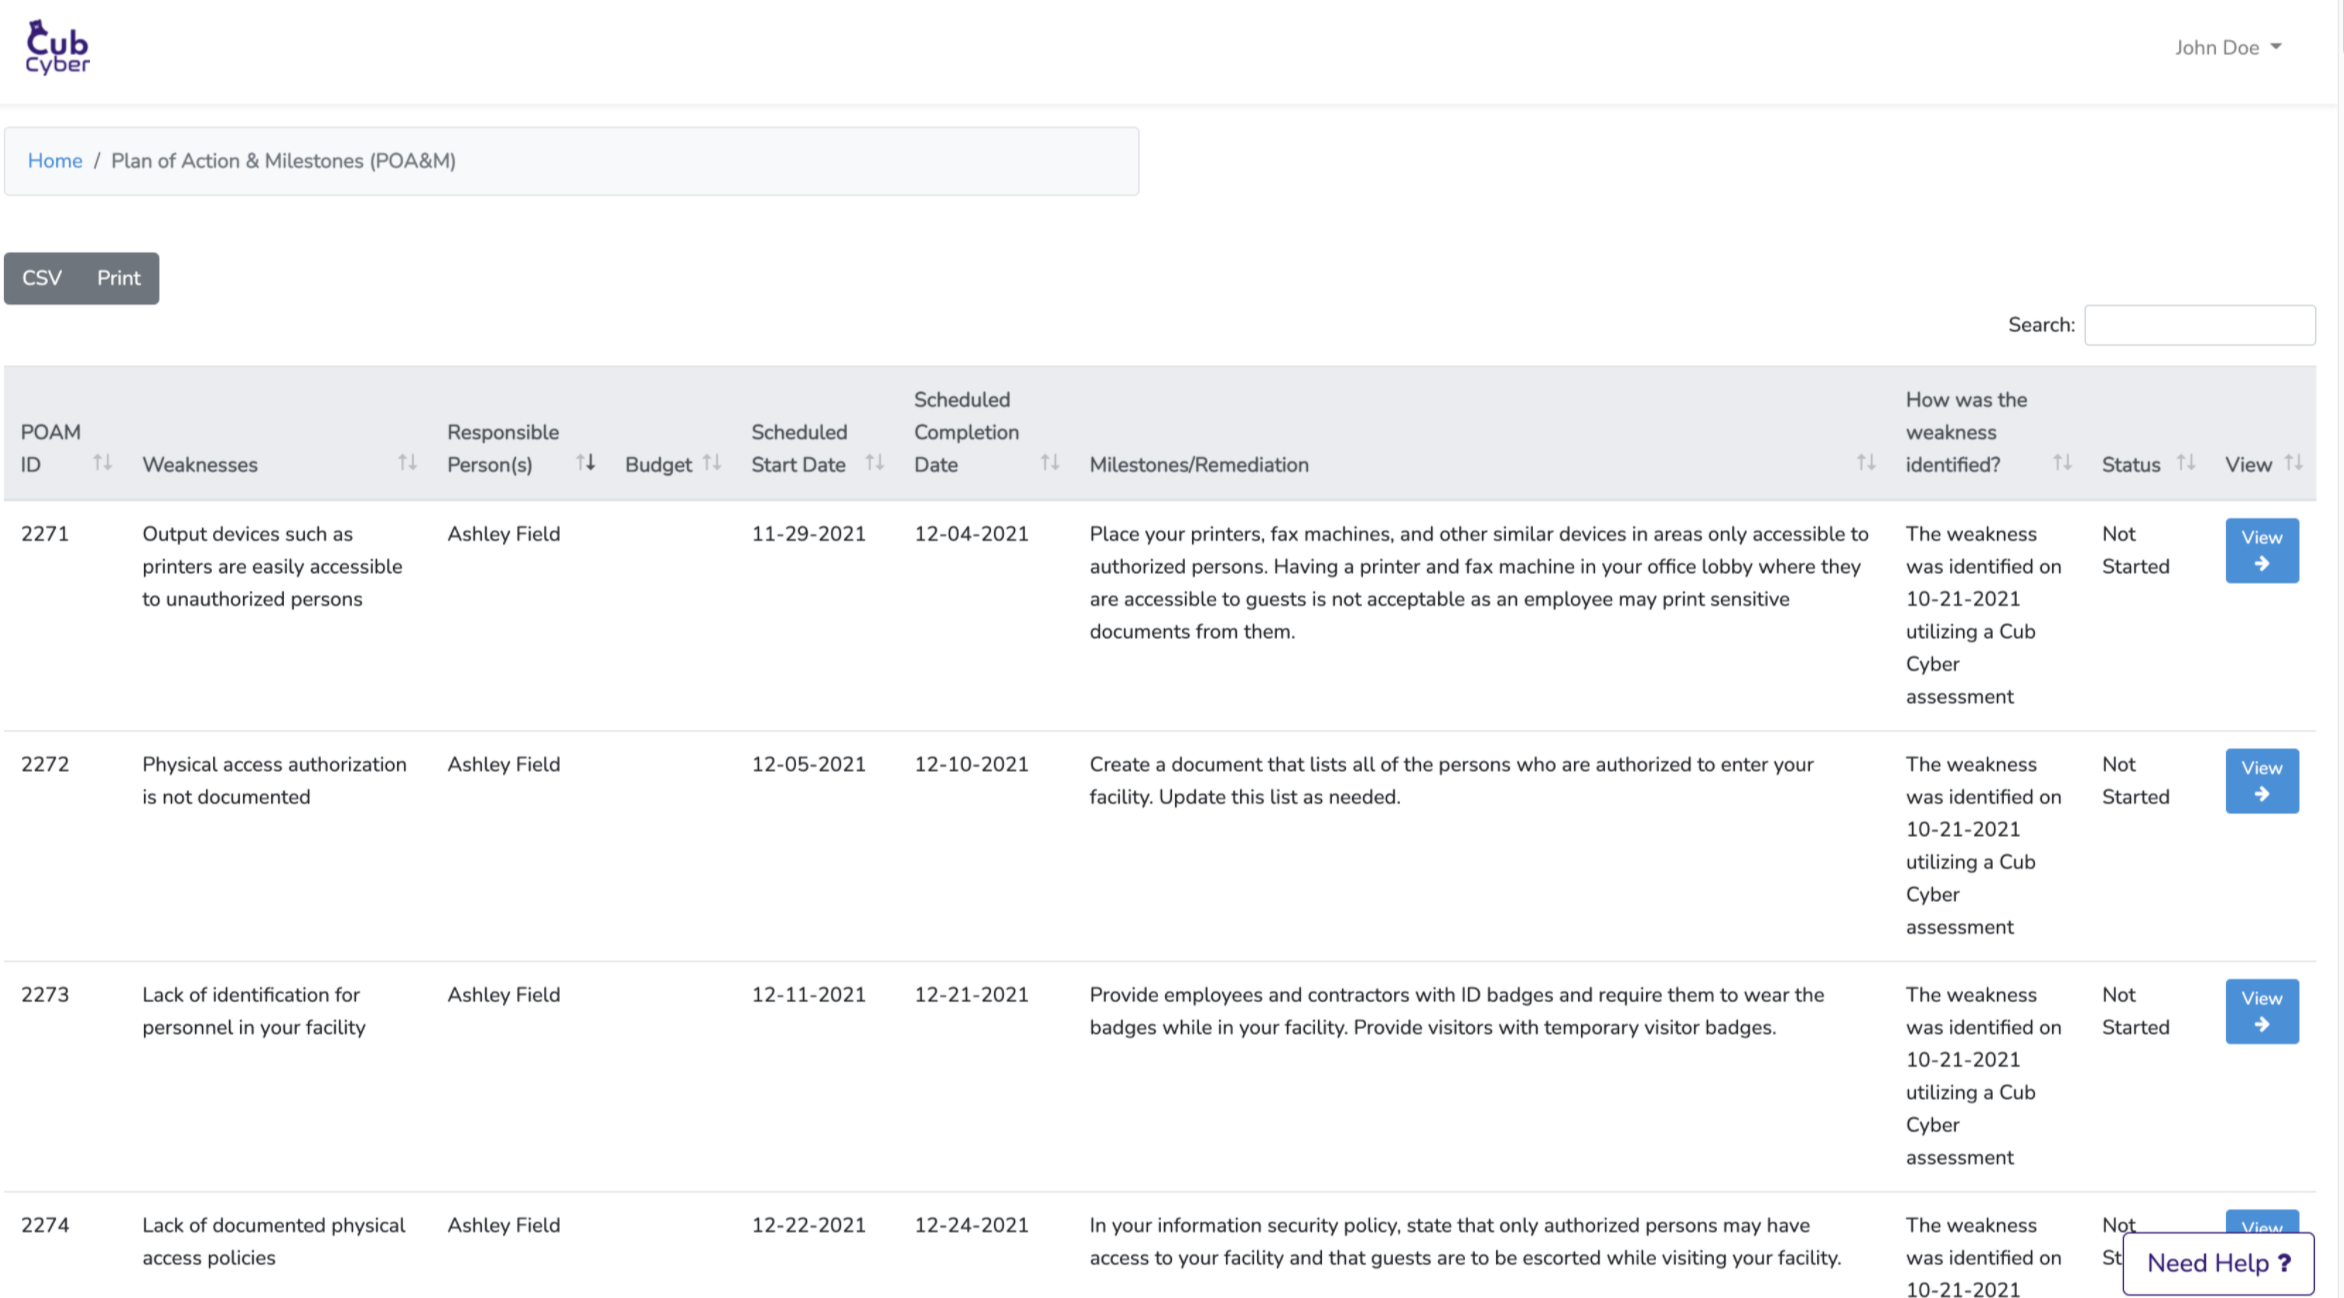Click the Cub Cyber logo

[57, 47]
